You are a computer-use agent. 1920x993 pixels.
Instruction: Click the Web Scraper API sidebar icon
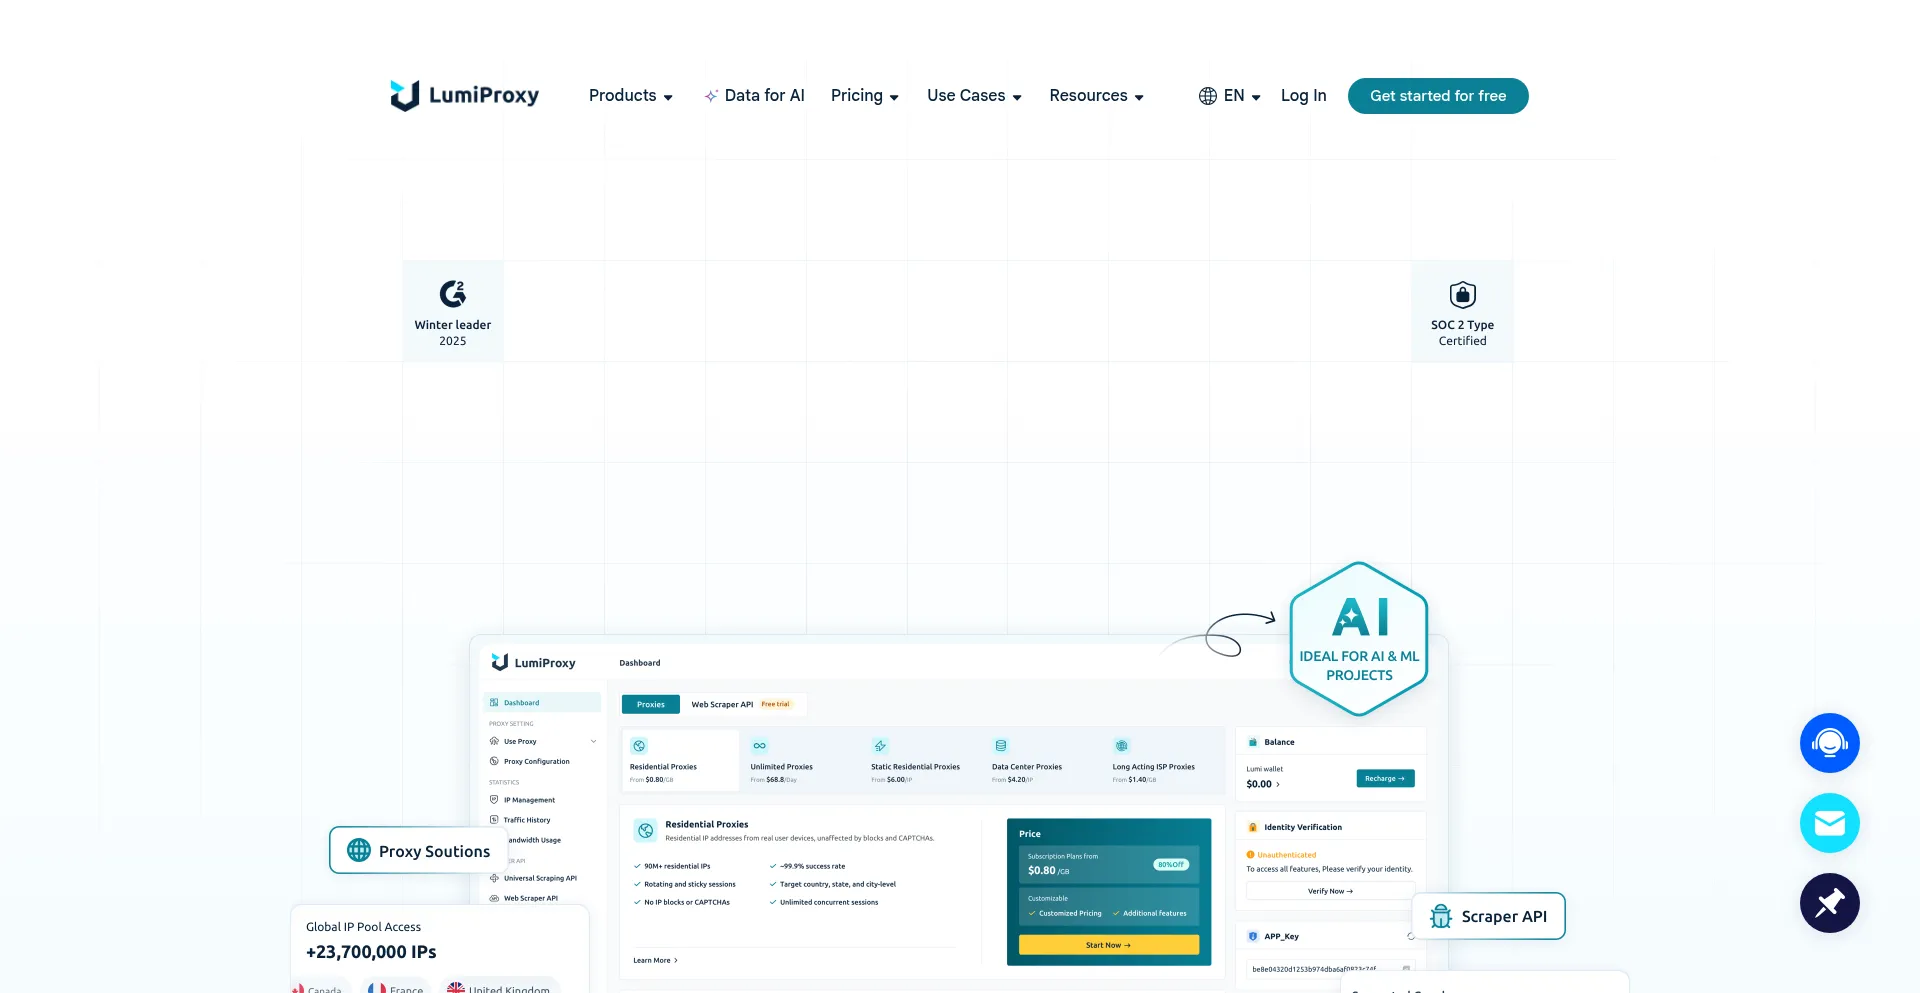coord(494,898)
